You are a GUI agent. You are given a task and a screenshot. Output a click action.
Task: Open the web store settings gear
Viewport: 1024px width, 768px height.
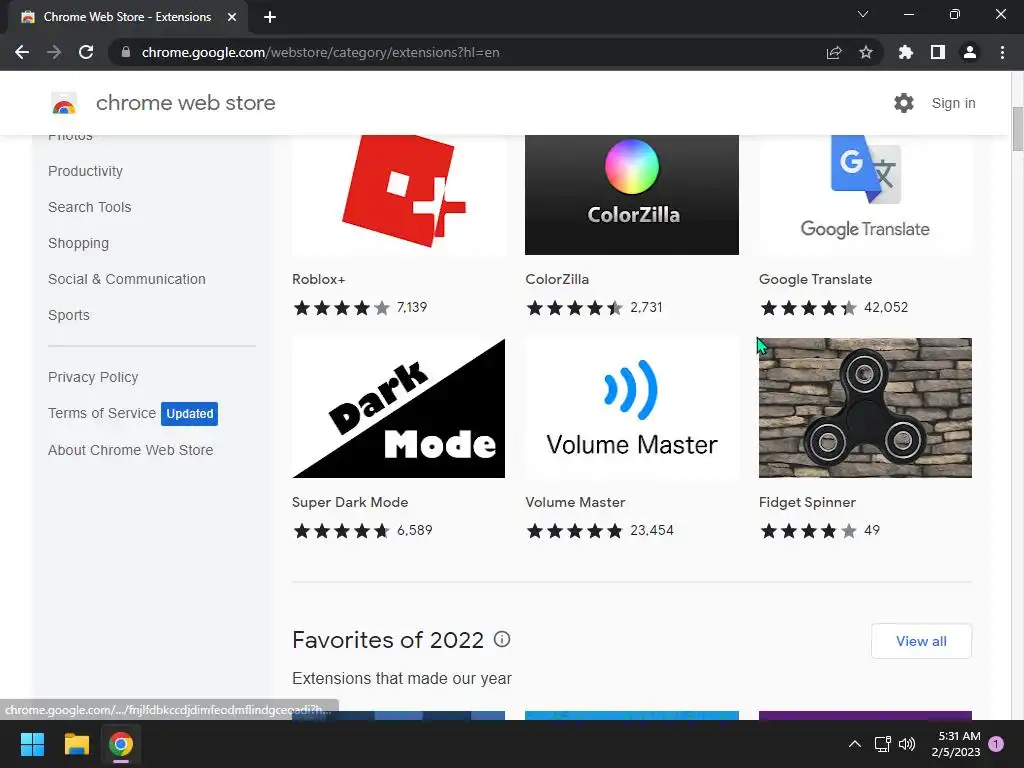coord(904,103)
